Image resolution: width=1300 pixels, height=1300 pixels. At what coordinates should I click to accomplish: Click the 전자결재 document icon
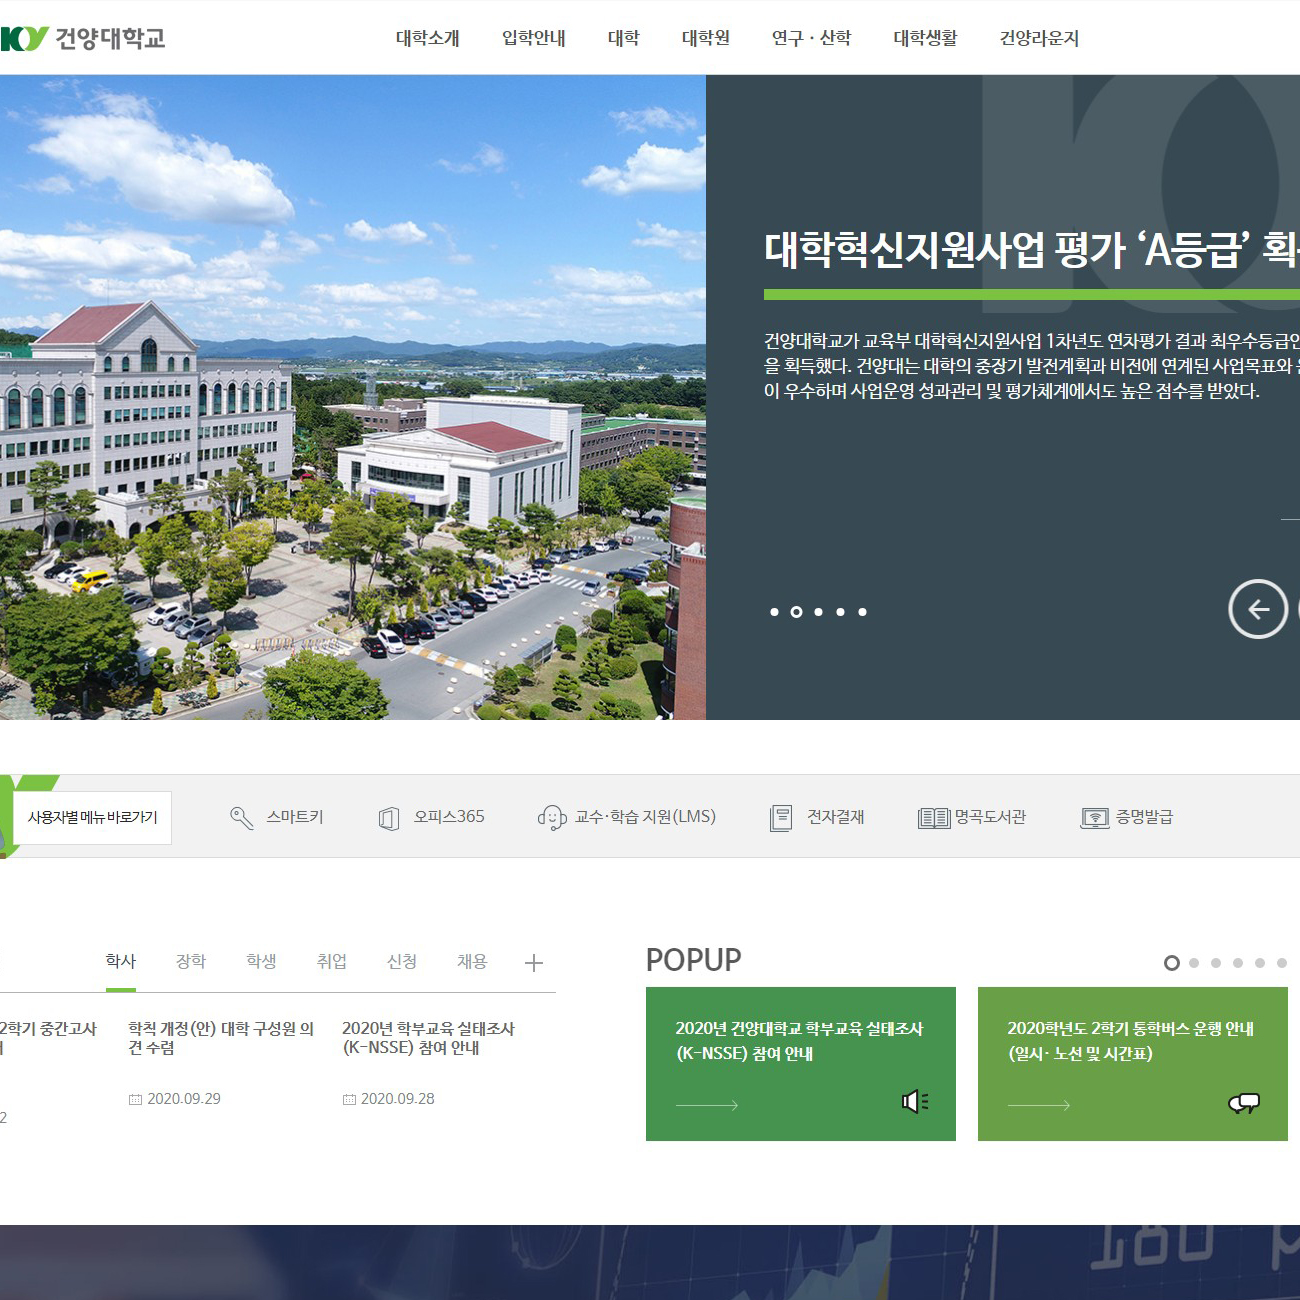click(x=781, y=818)
